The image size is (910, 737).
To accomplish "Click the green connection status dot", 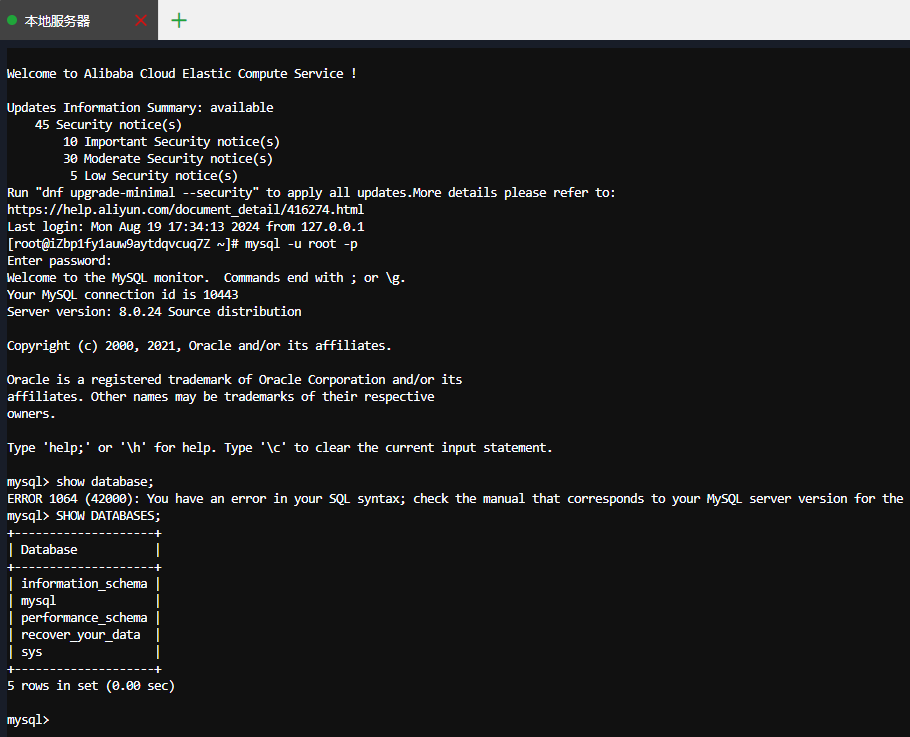I will pos(12,20).
